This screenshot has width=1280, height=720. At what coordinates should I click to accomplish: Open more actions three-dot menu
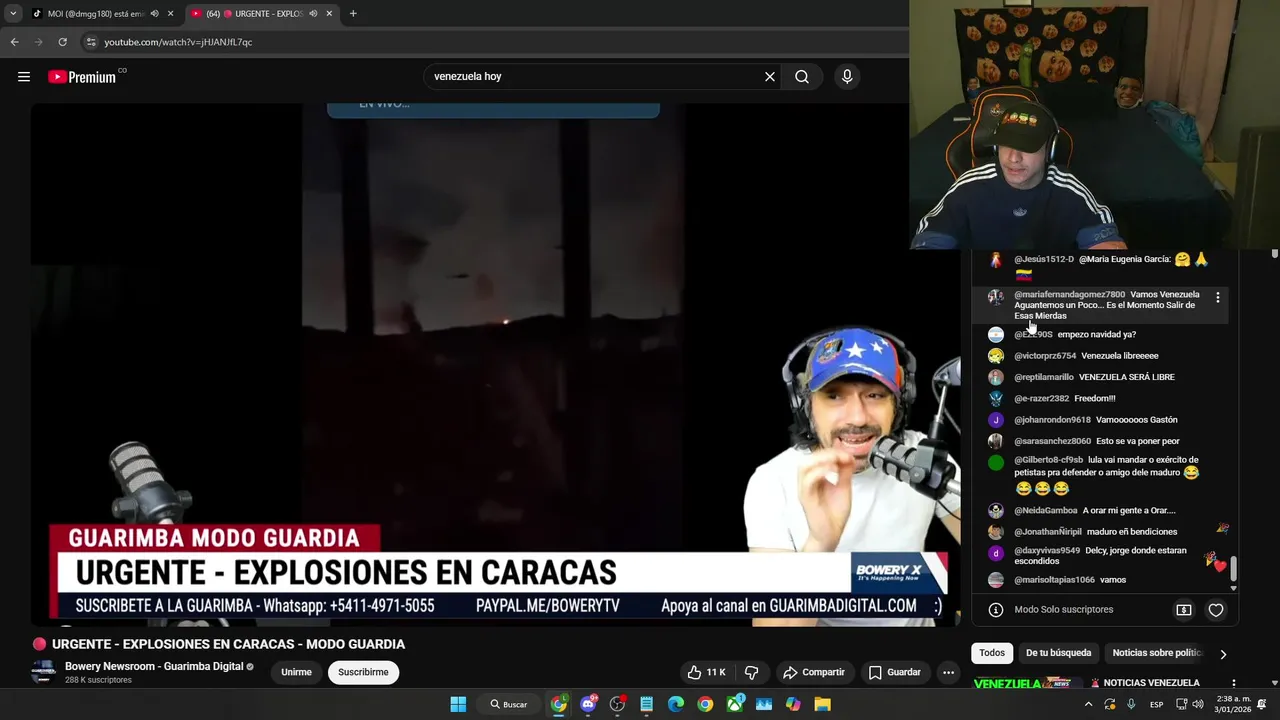948,672
